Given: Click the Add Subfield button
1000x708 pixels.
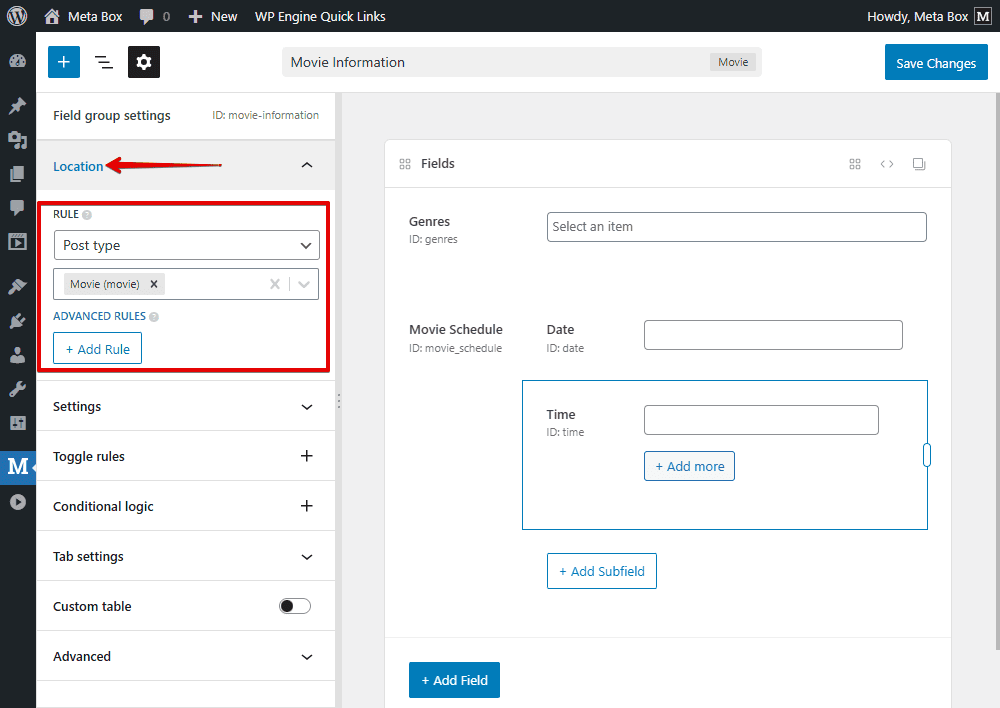Looking at the screenshot, I should point(602,571).
